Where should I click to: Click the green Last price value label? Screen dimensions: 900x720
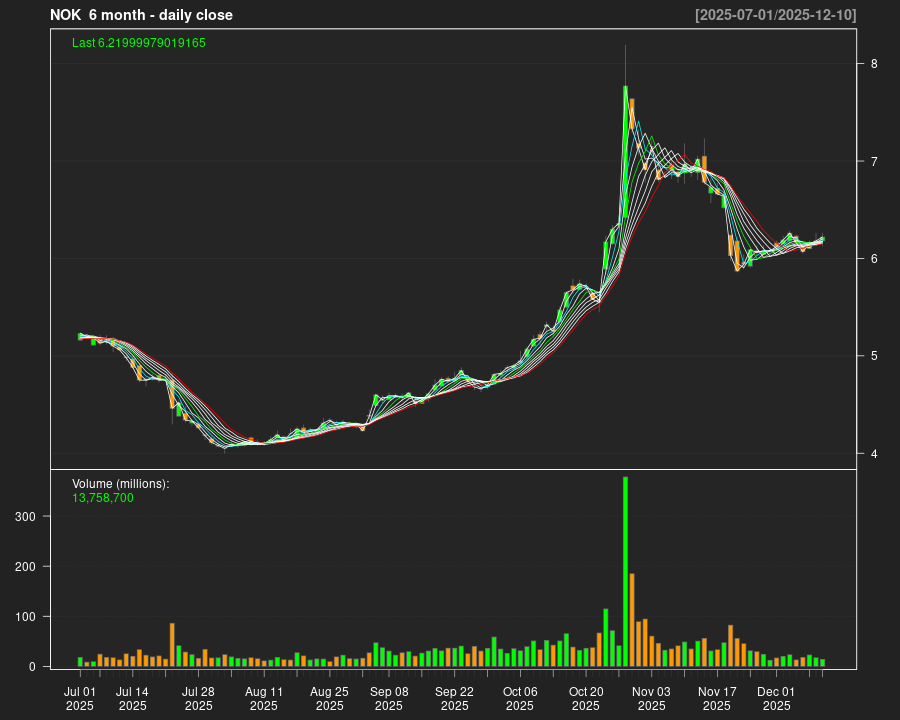(139, 43)
